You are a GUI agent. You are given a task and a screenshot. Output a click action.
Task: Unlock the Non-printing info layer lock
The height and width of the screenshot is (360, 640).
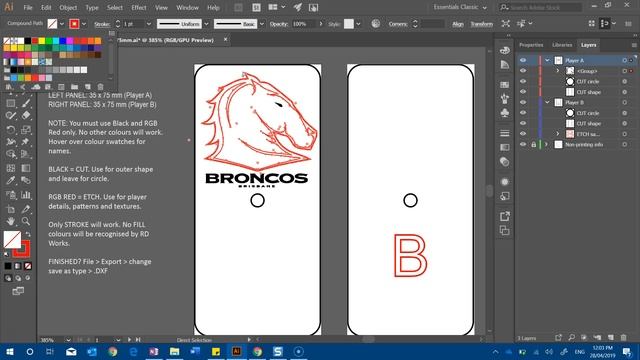tap(533, 144)
